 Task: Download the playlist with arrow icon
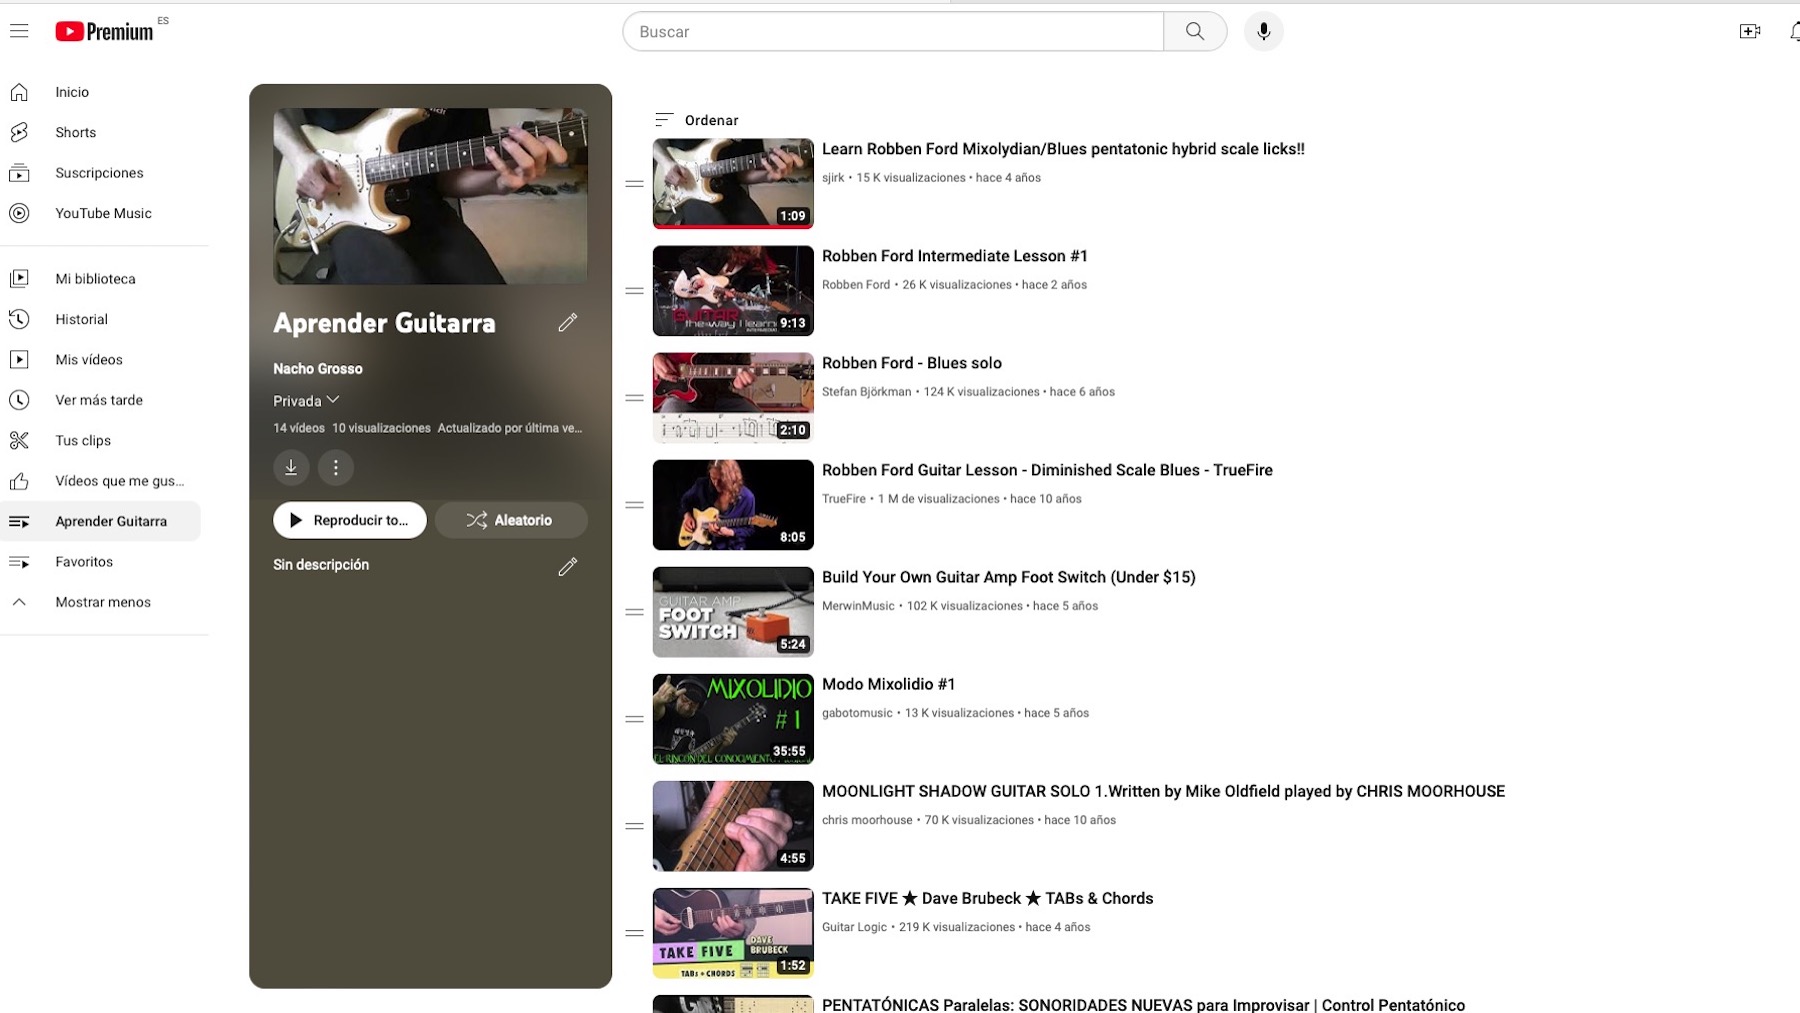291,467
